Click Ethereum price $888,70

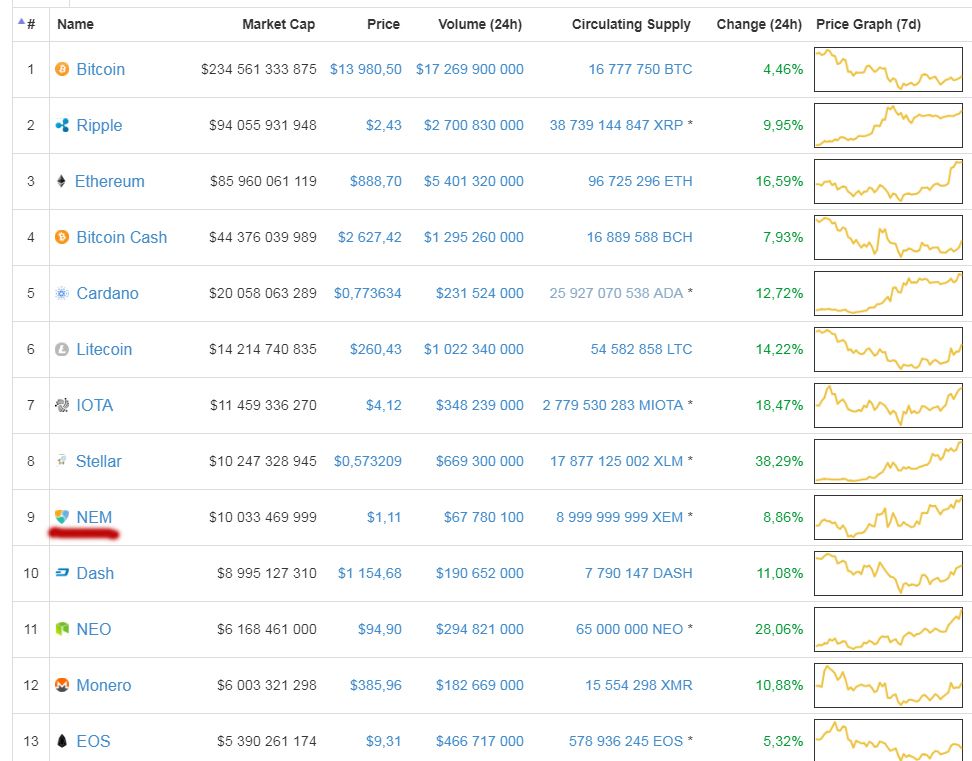click(x=376, y=182)
